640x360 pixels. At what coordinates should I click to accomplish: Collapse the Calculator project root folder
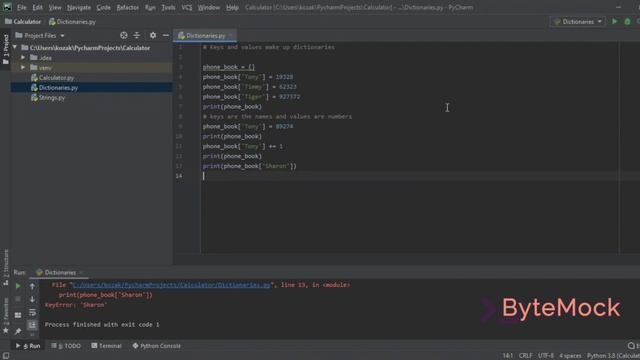point(15,48)
